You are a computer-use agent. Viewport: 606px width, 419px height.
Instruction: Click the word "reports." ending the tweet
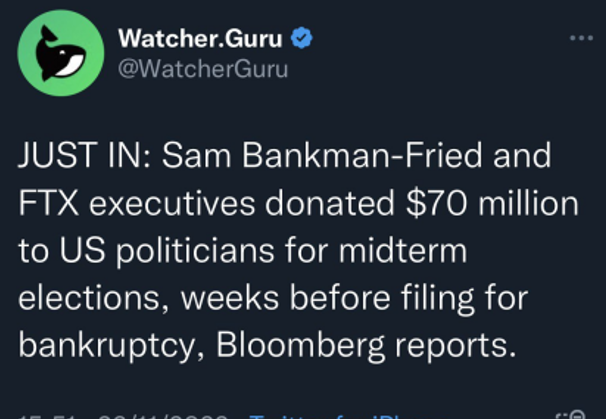click(455, 346)
